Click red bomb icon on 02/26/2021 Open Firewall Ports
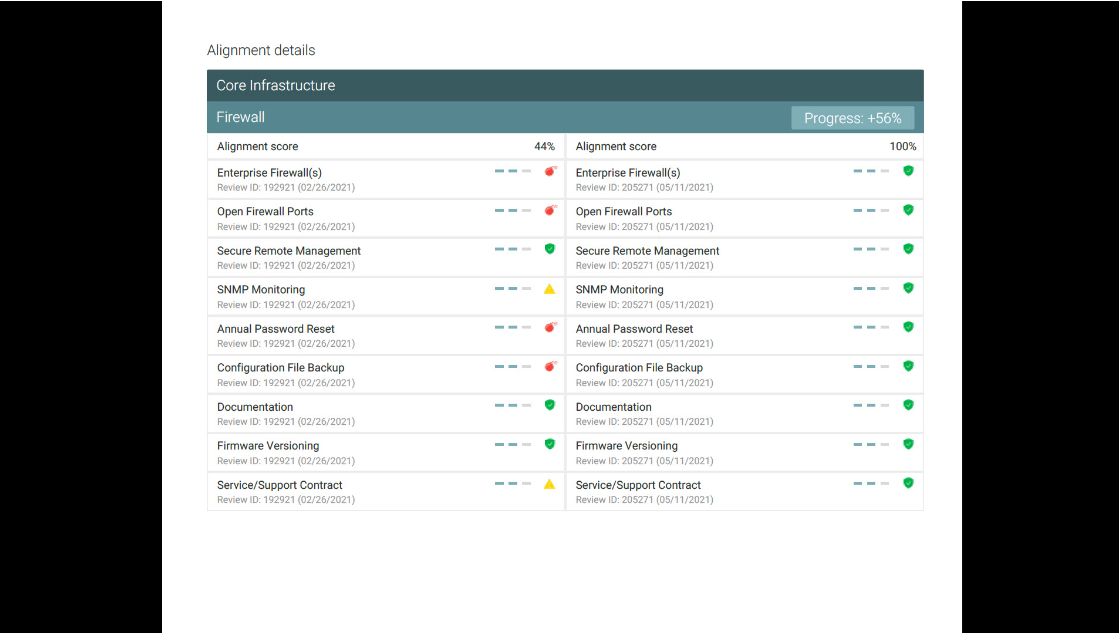 (x=549, y=210)
